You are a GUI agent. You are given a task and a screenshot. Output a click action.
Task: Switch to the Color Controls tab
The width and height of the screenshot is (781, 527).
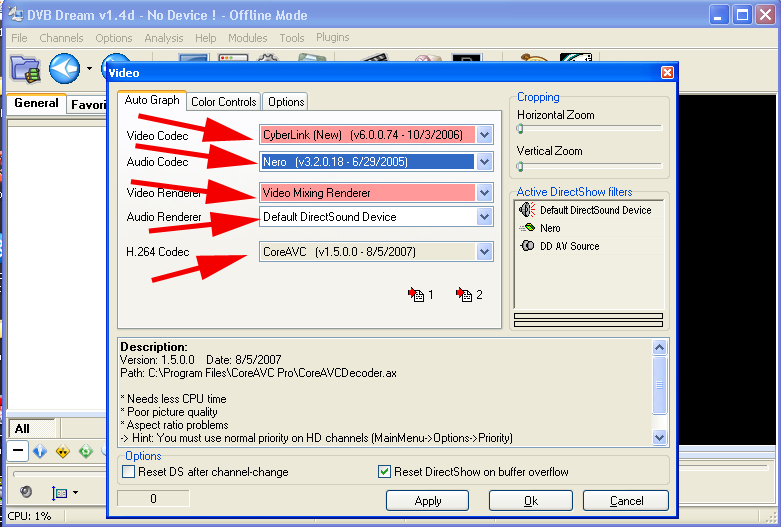(x=224, y=102)
